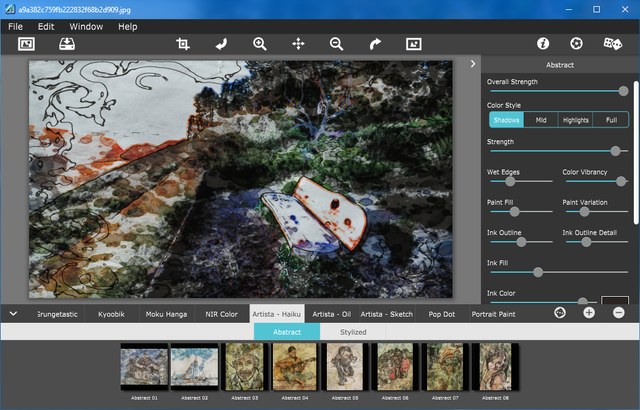Select the Stylized preset category
This screenshot has width=640, height=410.
pyautogui.click(x=353, y=332)
